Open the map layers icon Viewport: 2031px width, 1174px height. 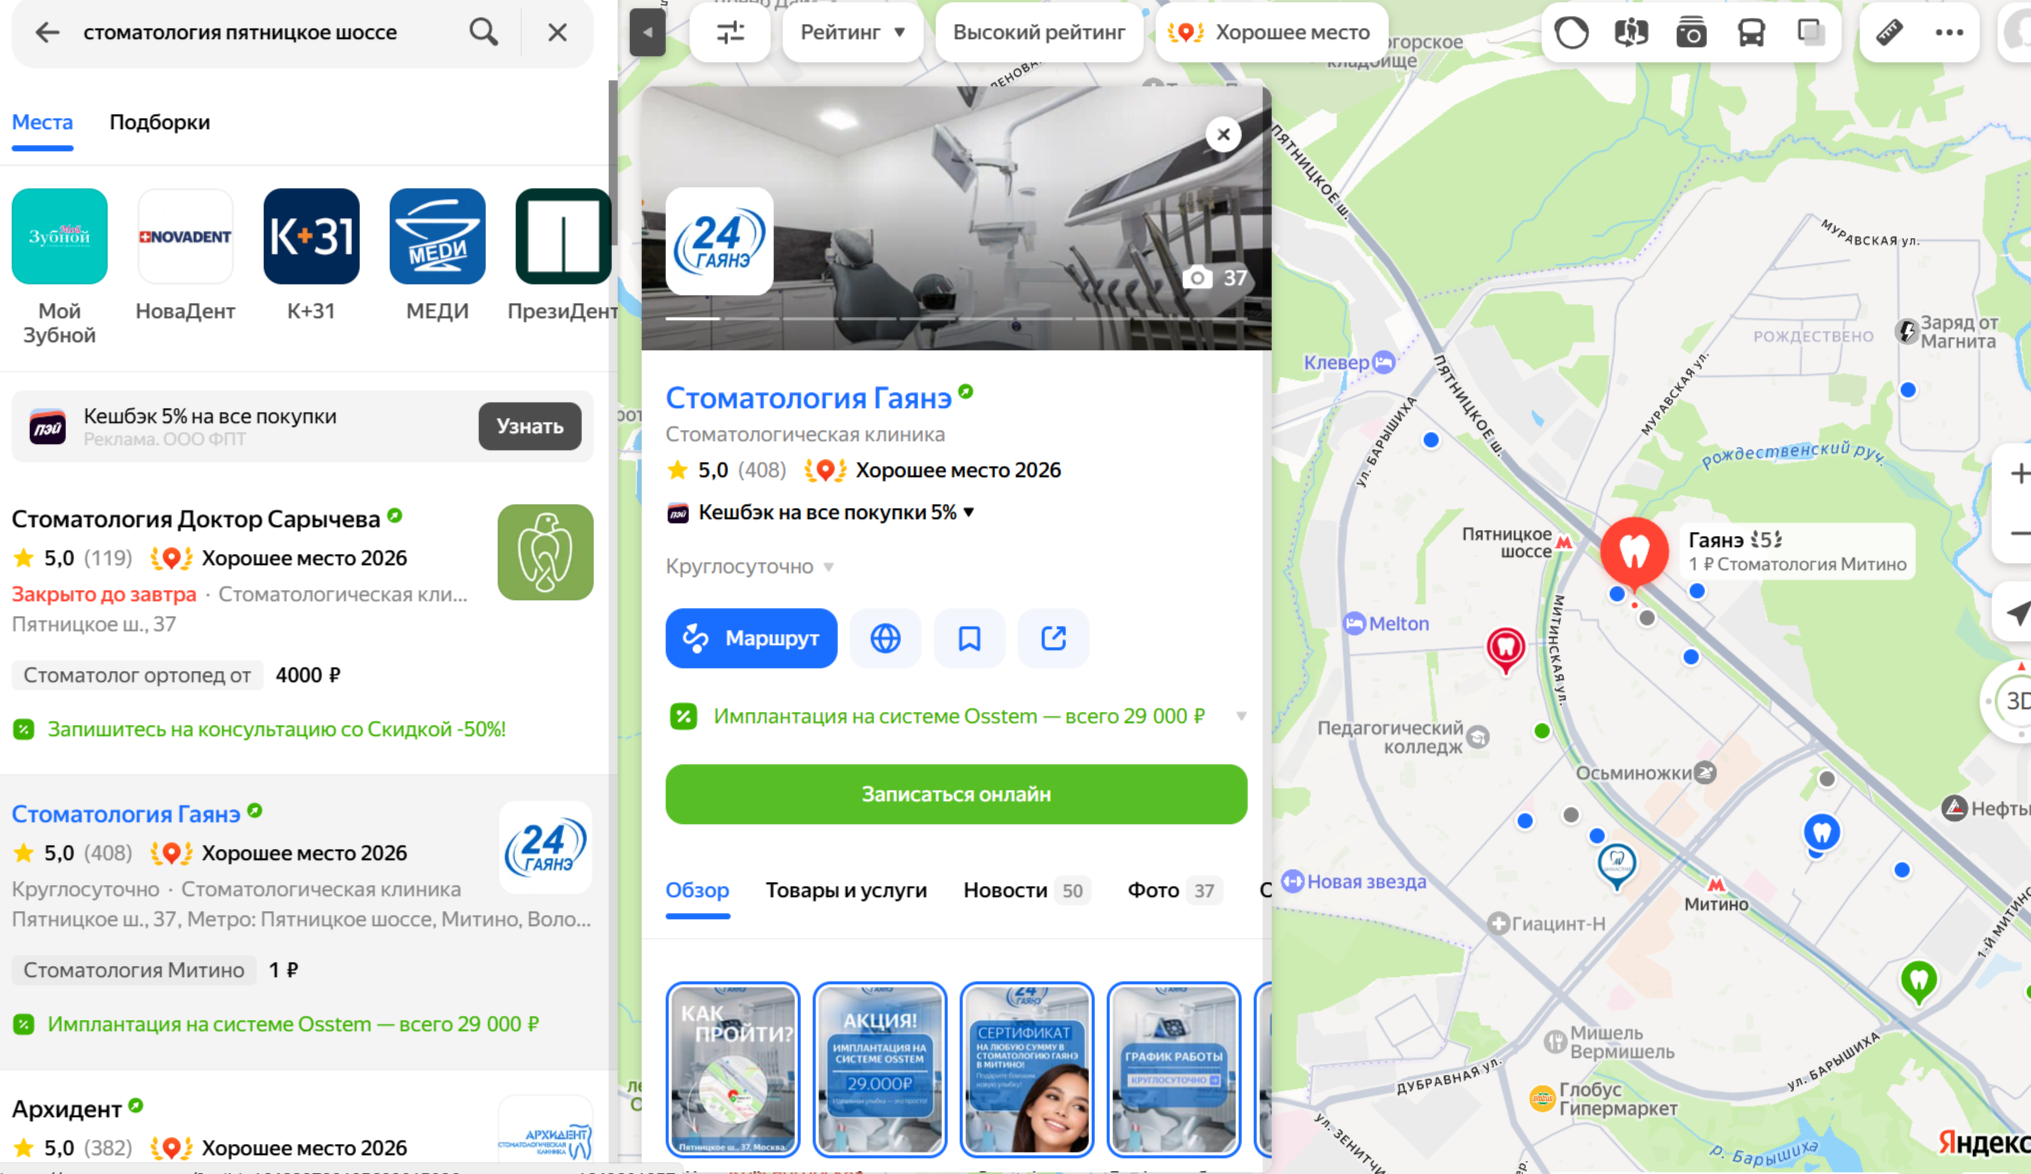pyautogui.click(x=1811, y=32)
